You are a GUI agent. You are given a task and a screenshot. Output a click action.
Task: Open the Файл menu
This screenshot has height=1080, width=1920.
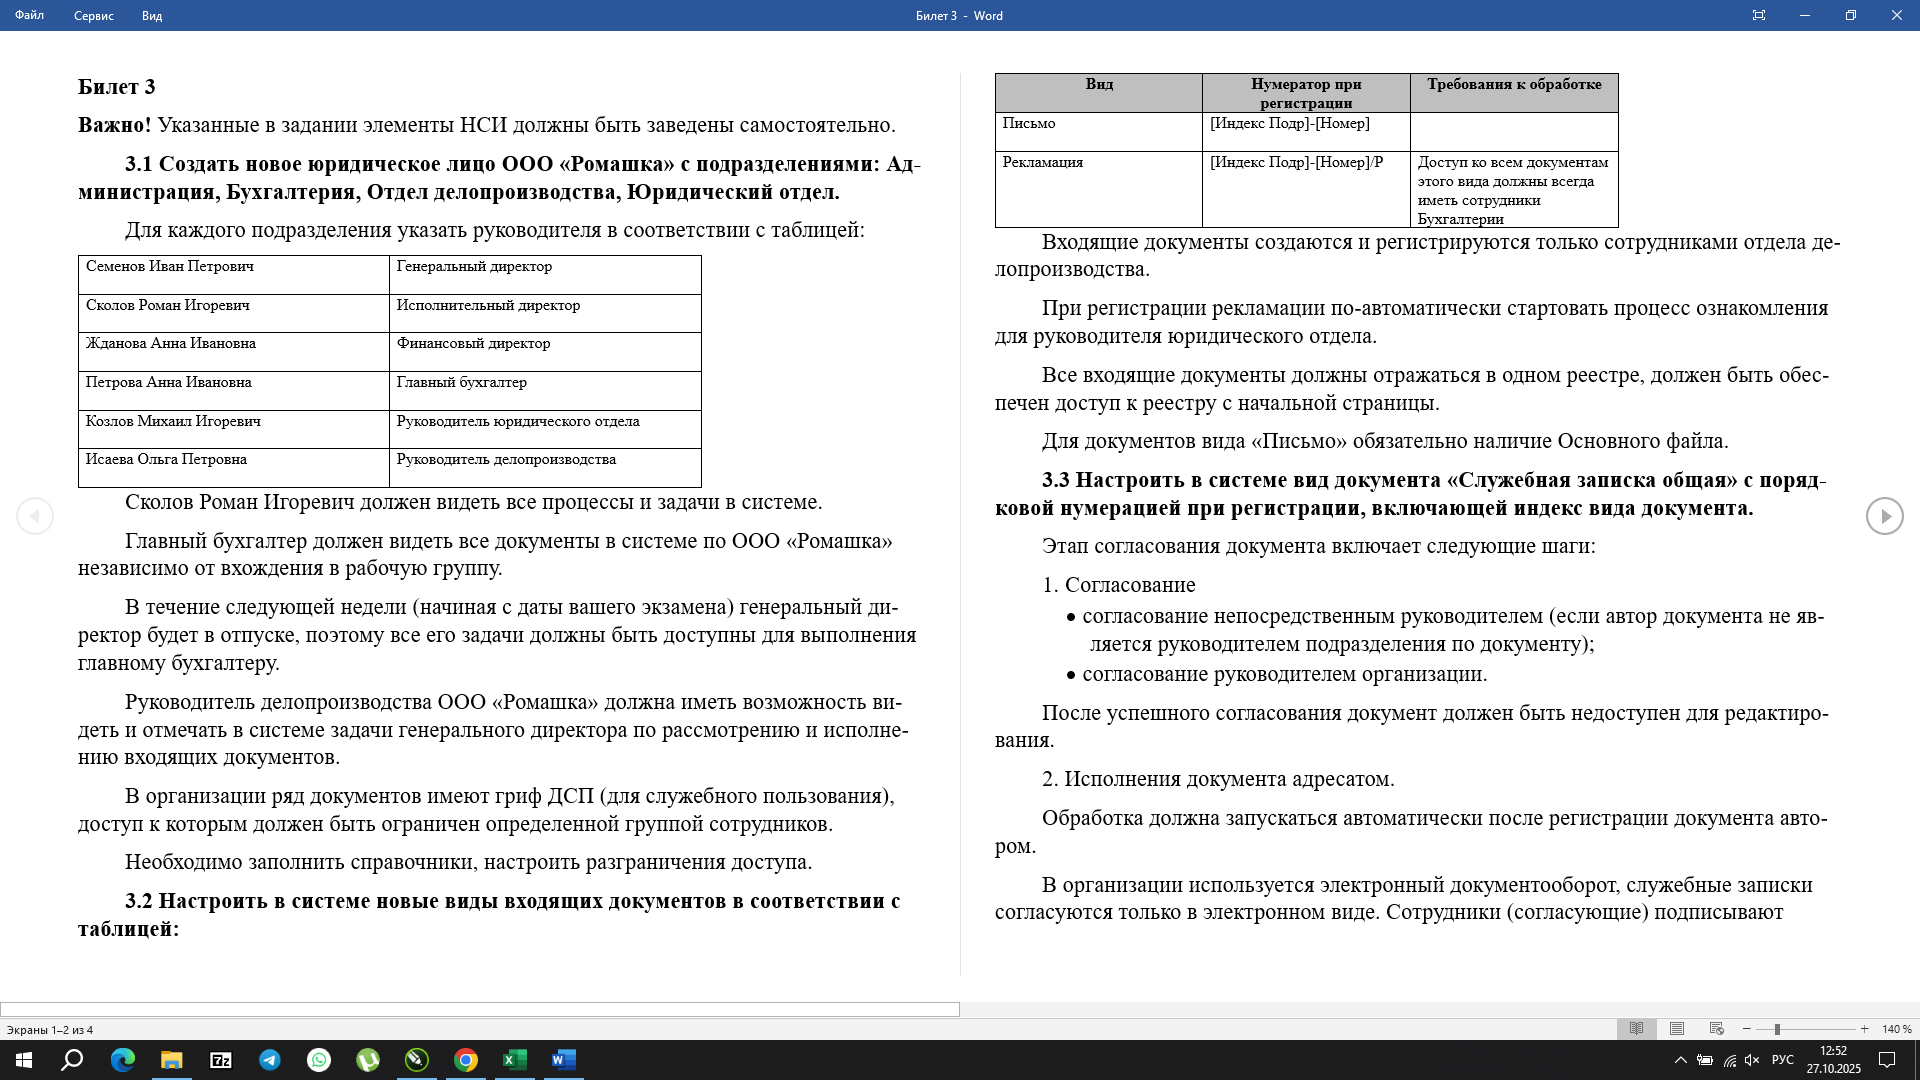pyautogui.click(x=29, y=16)
